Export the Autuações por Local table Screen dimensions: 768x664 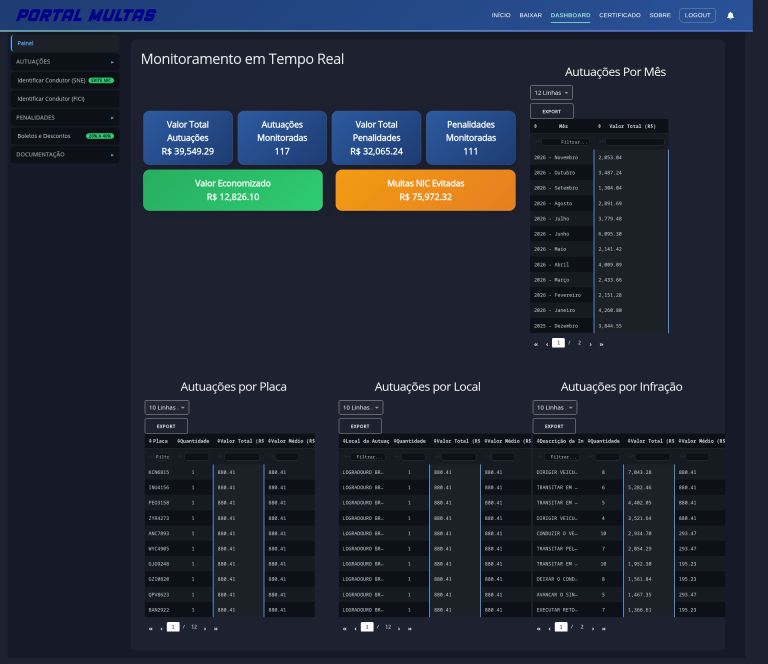click(360, 426)
